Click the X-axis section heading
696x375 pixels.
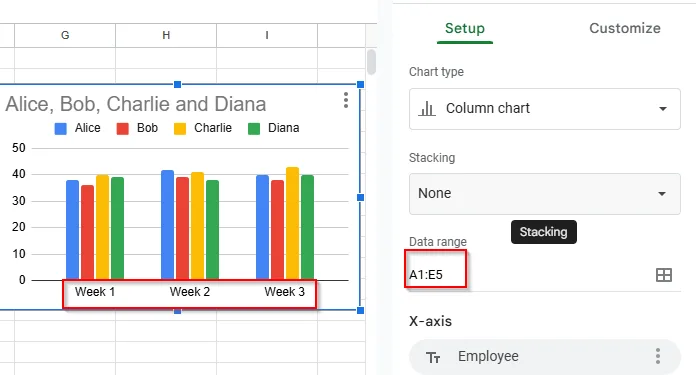tap(431, 321)
